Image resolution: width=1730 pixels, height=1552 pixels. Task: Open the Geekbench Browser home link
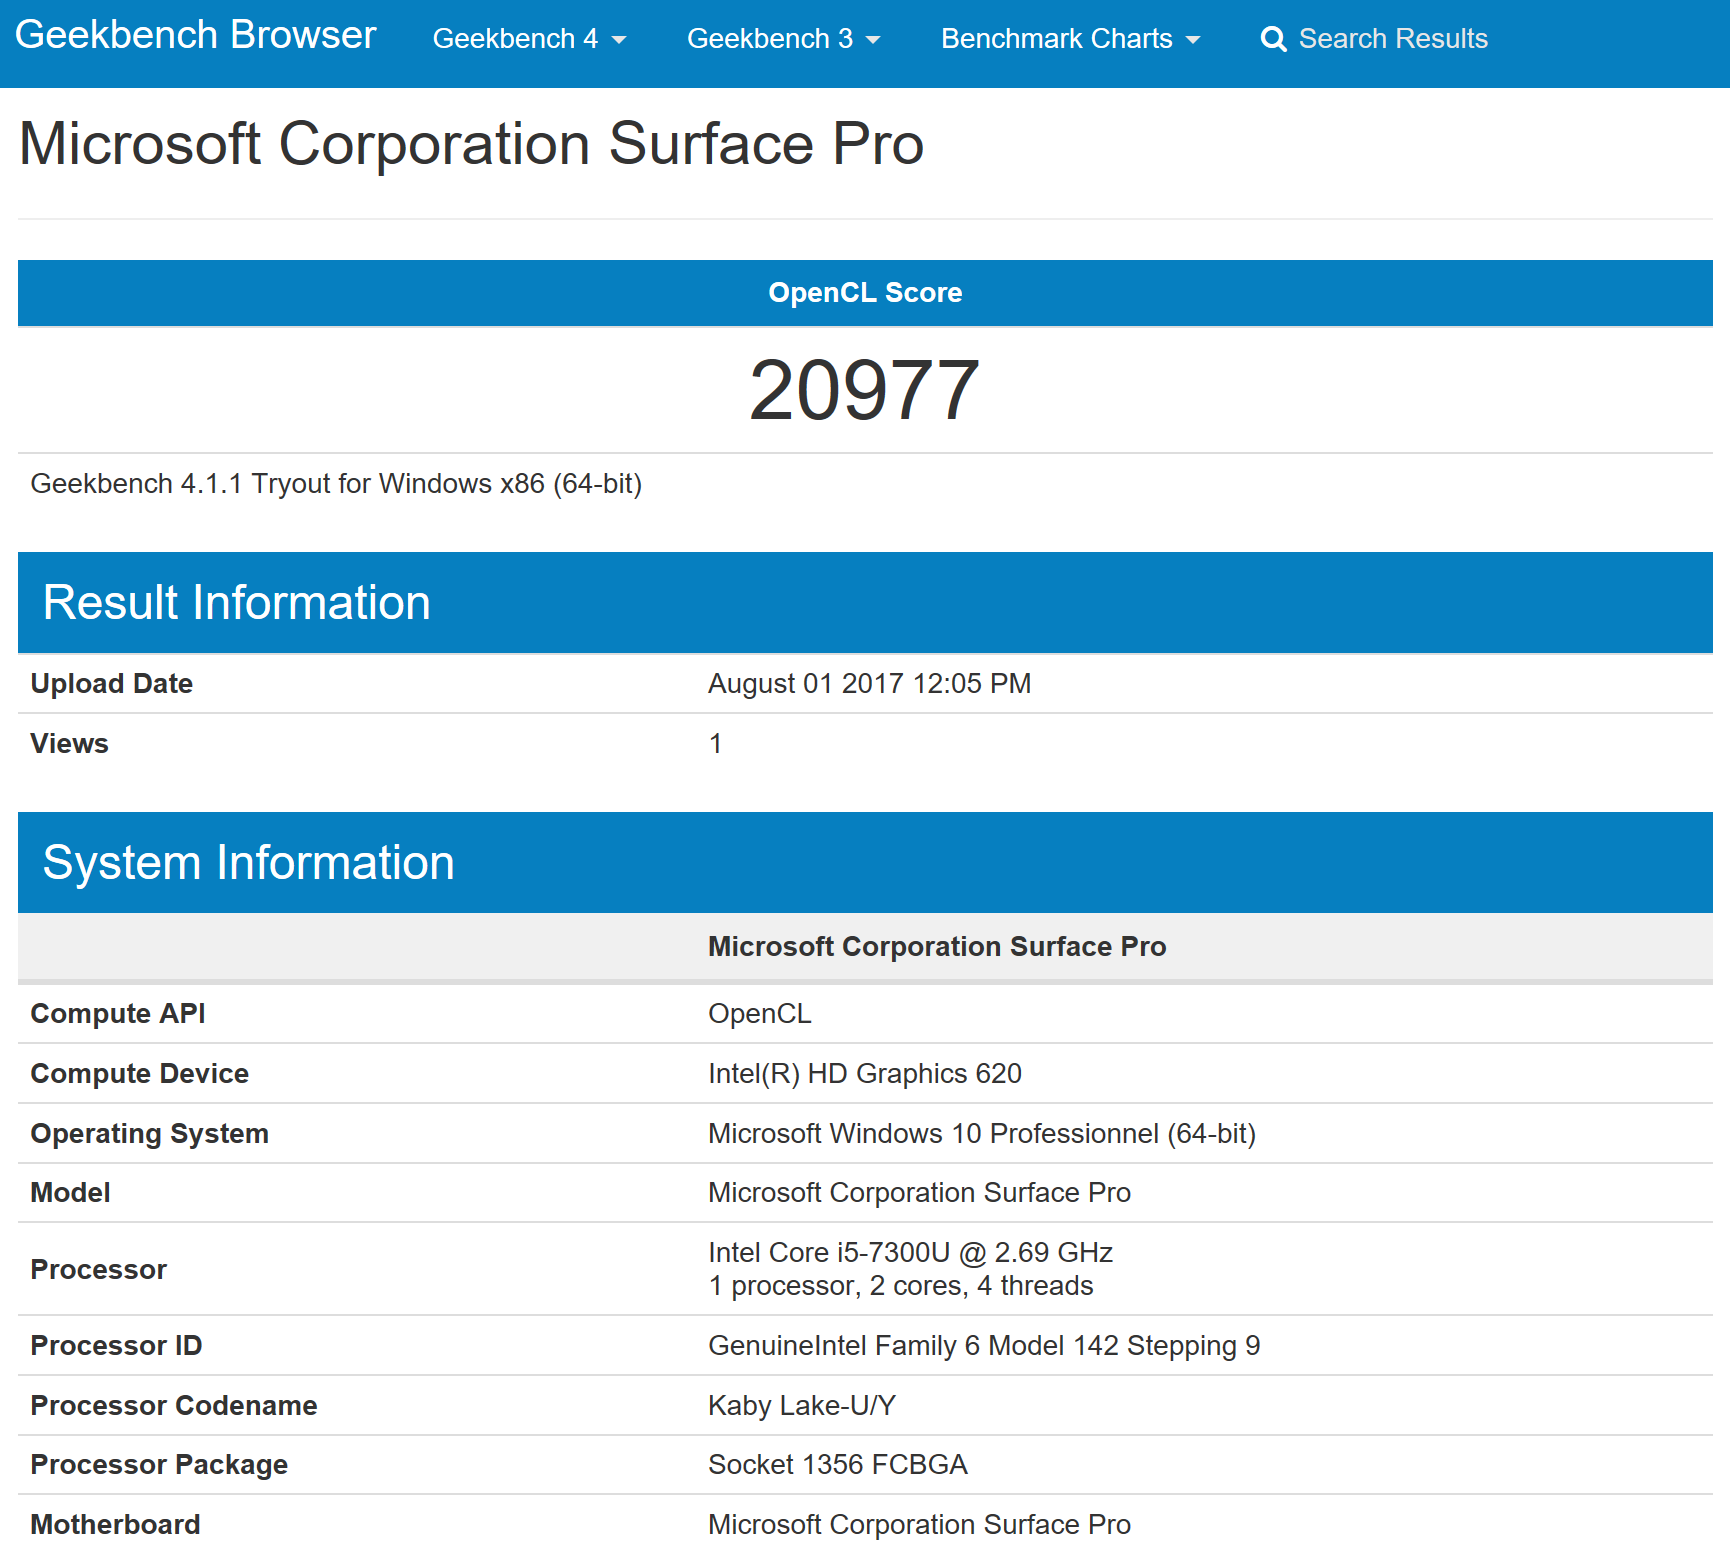click(196, 36)
